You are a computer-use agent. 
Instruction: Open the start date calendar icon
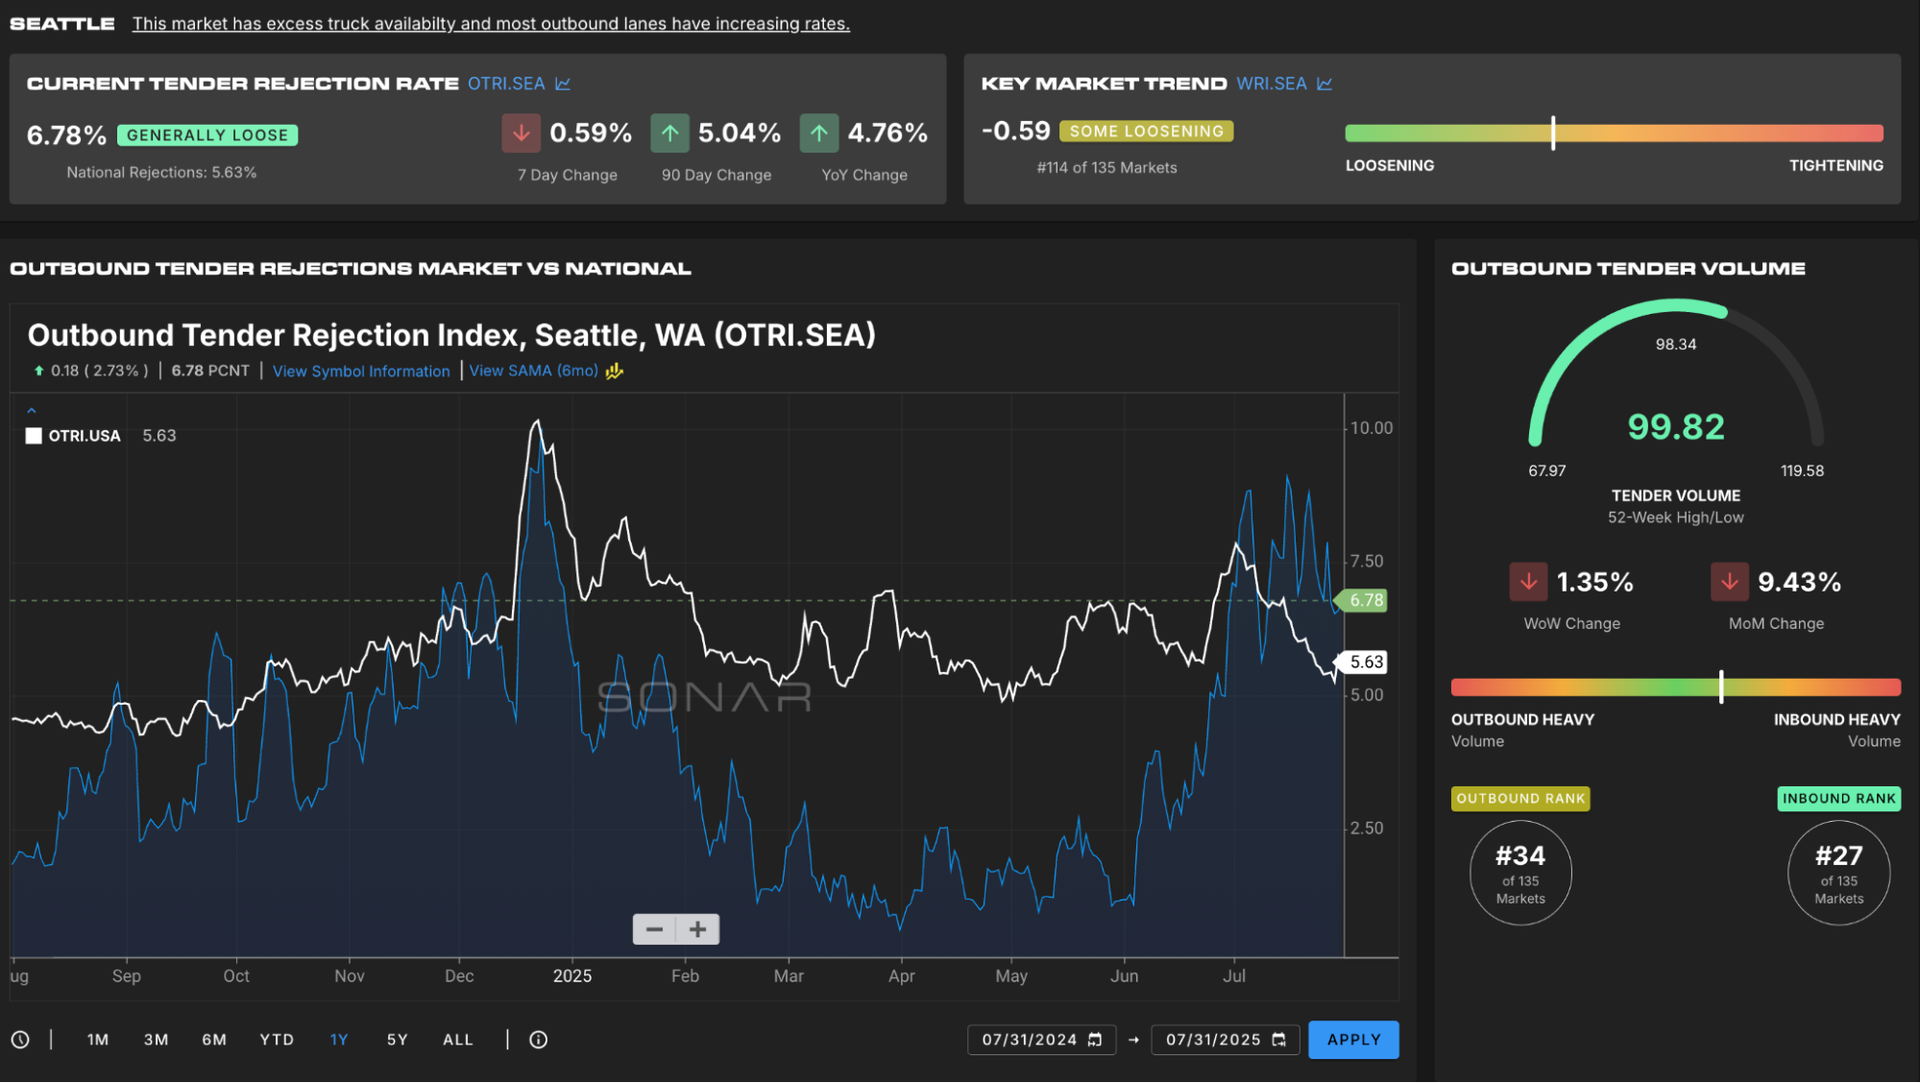(1095, 1040)
